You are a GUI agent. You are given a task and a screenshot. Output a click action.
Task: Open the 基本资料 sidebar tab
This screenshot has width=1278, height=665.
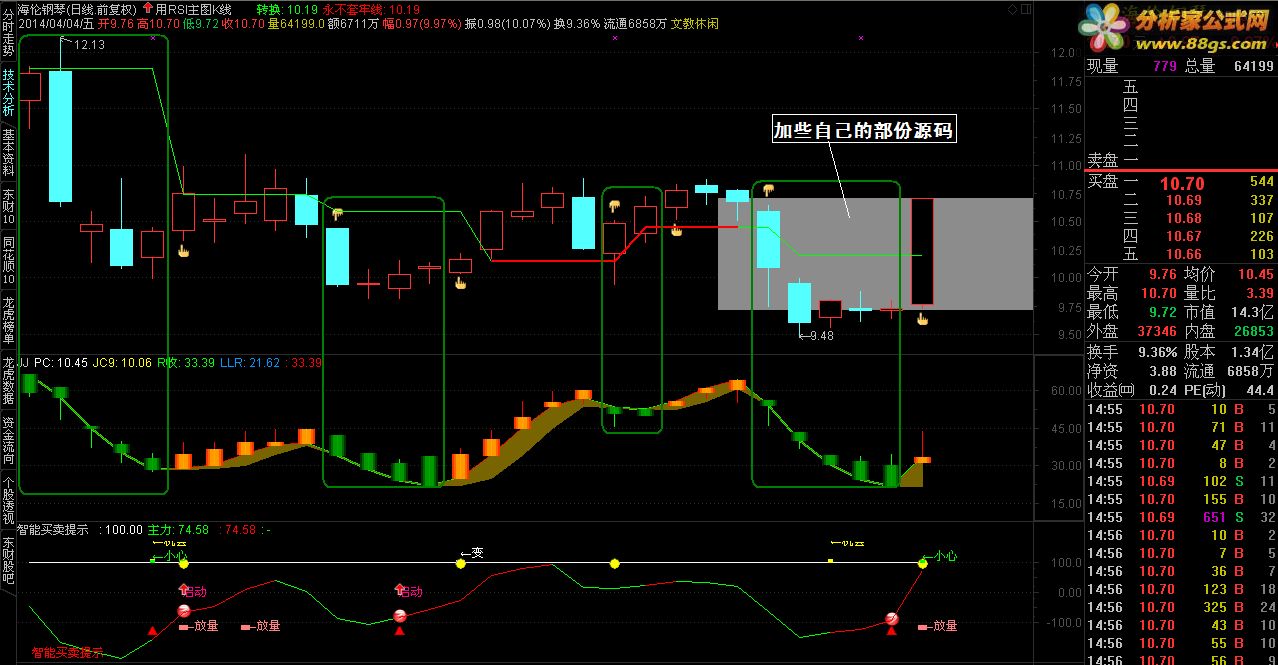coord(8,152)
